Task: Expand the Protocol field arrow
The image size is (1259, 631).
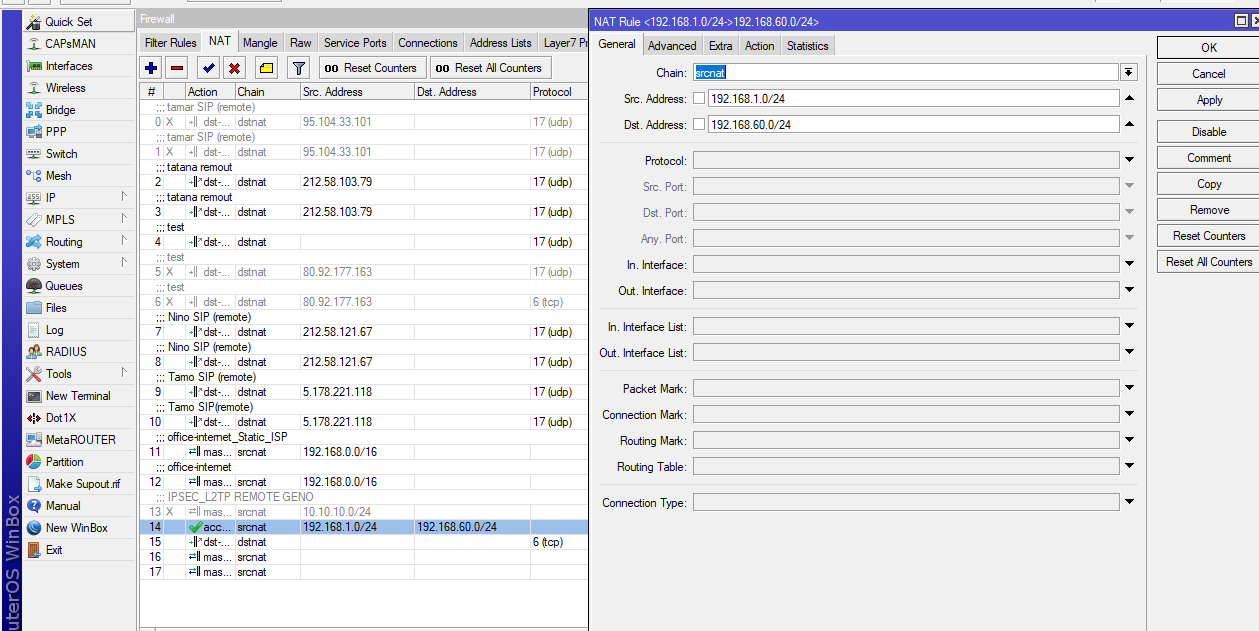Action: [1129, 160]
